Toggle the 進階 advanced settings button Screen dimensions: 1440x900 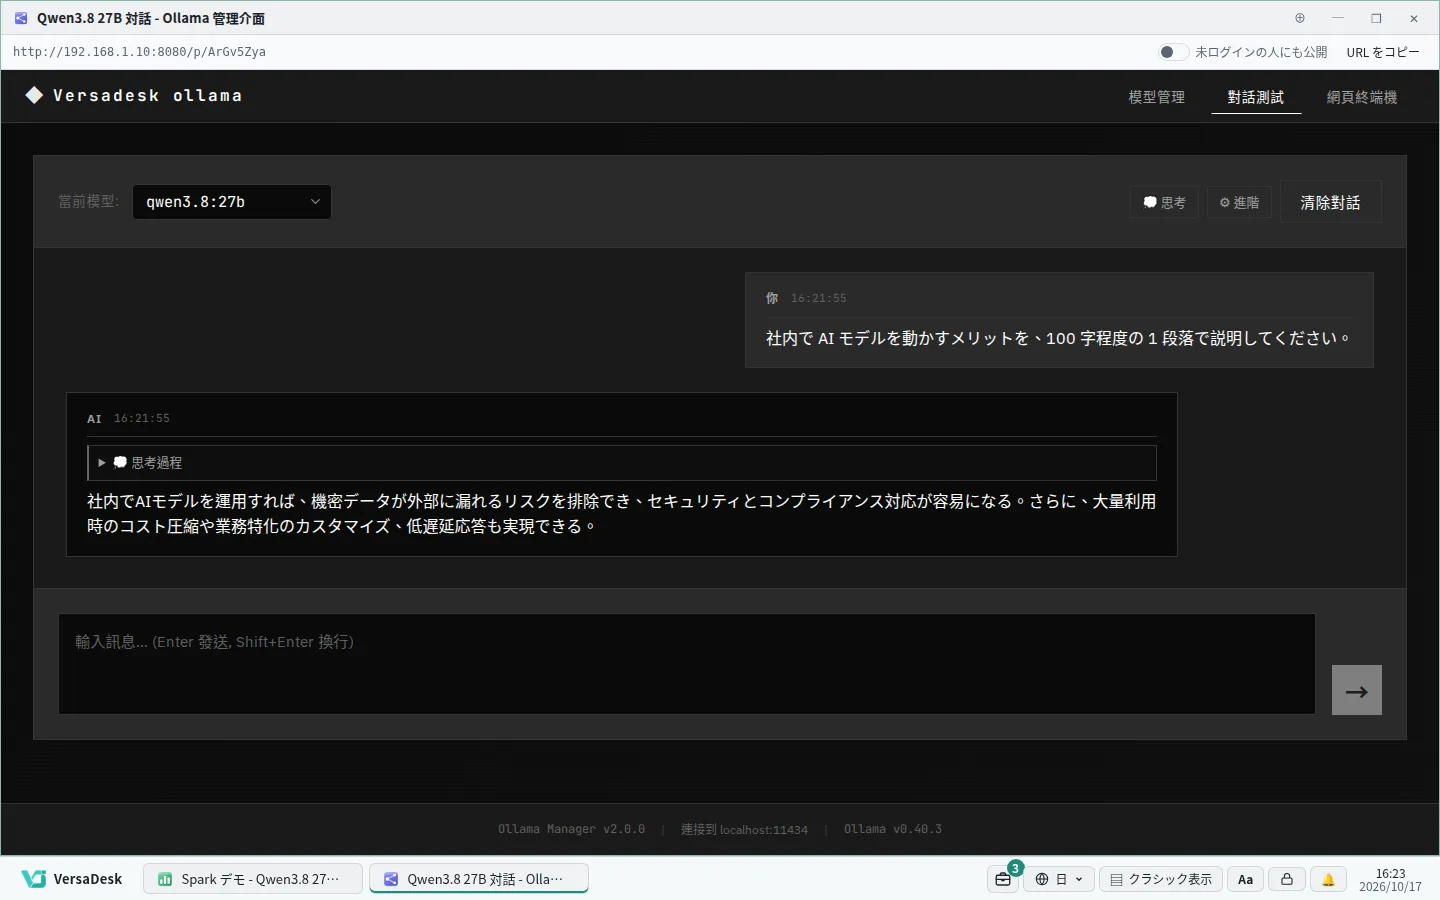[x=1239, y=202]
